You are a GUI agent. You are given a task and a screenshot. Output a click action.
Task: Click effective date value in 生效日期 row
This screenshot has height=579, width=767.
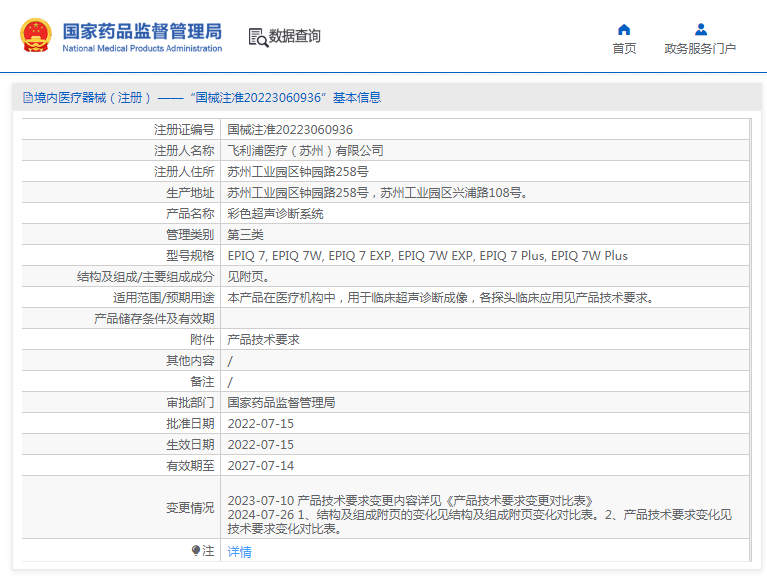click(261, 445)
